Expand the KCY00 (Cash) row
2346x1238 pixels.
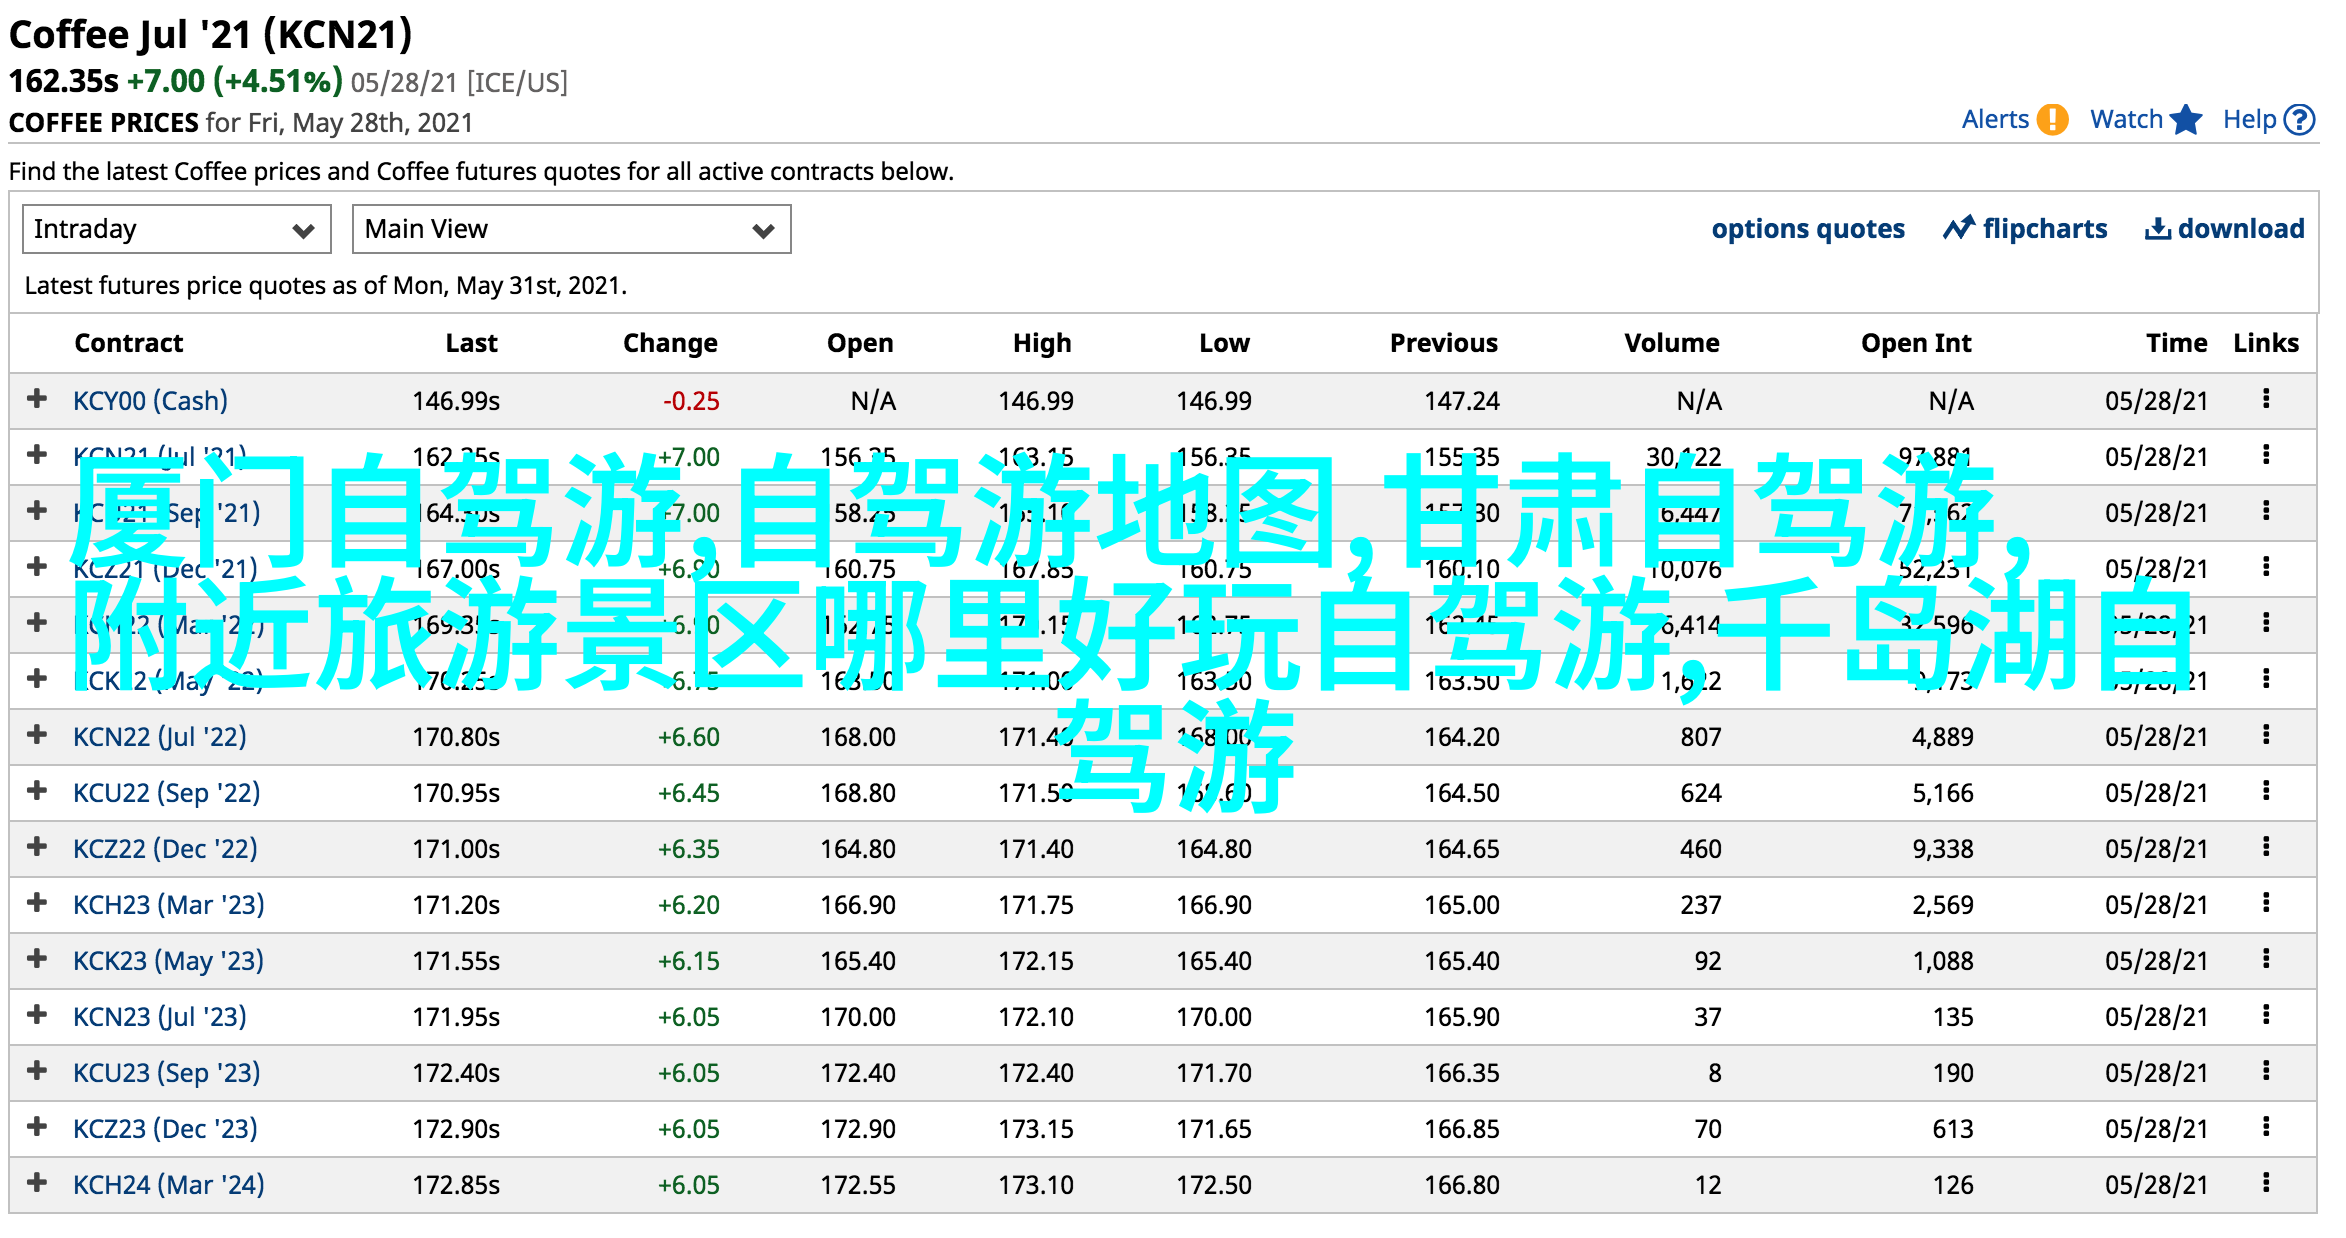coord(37,399)
